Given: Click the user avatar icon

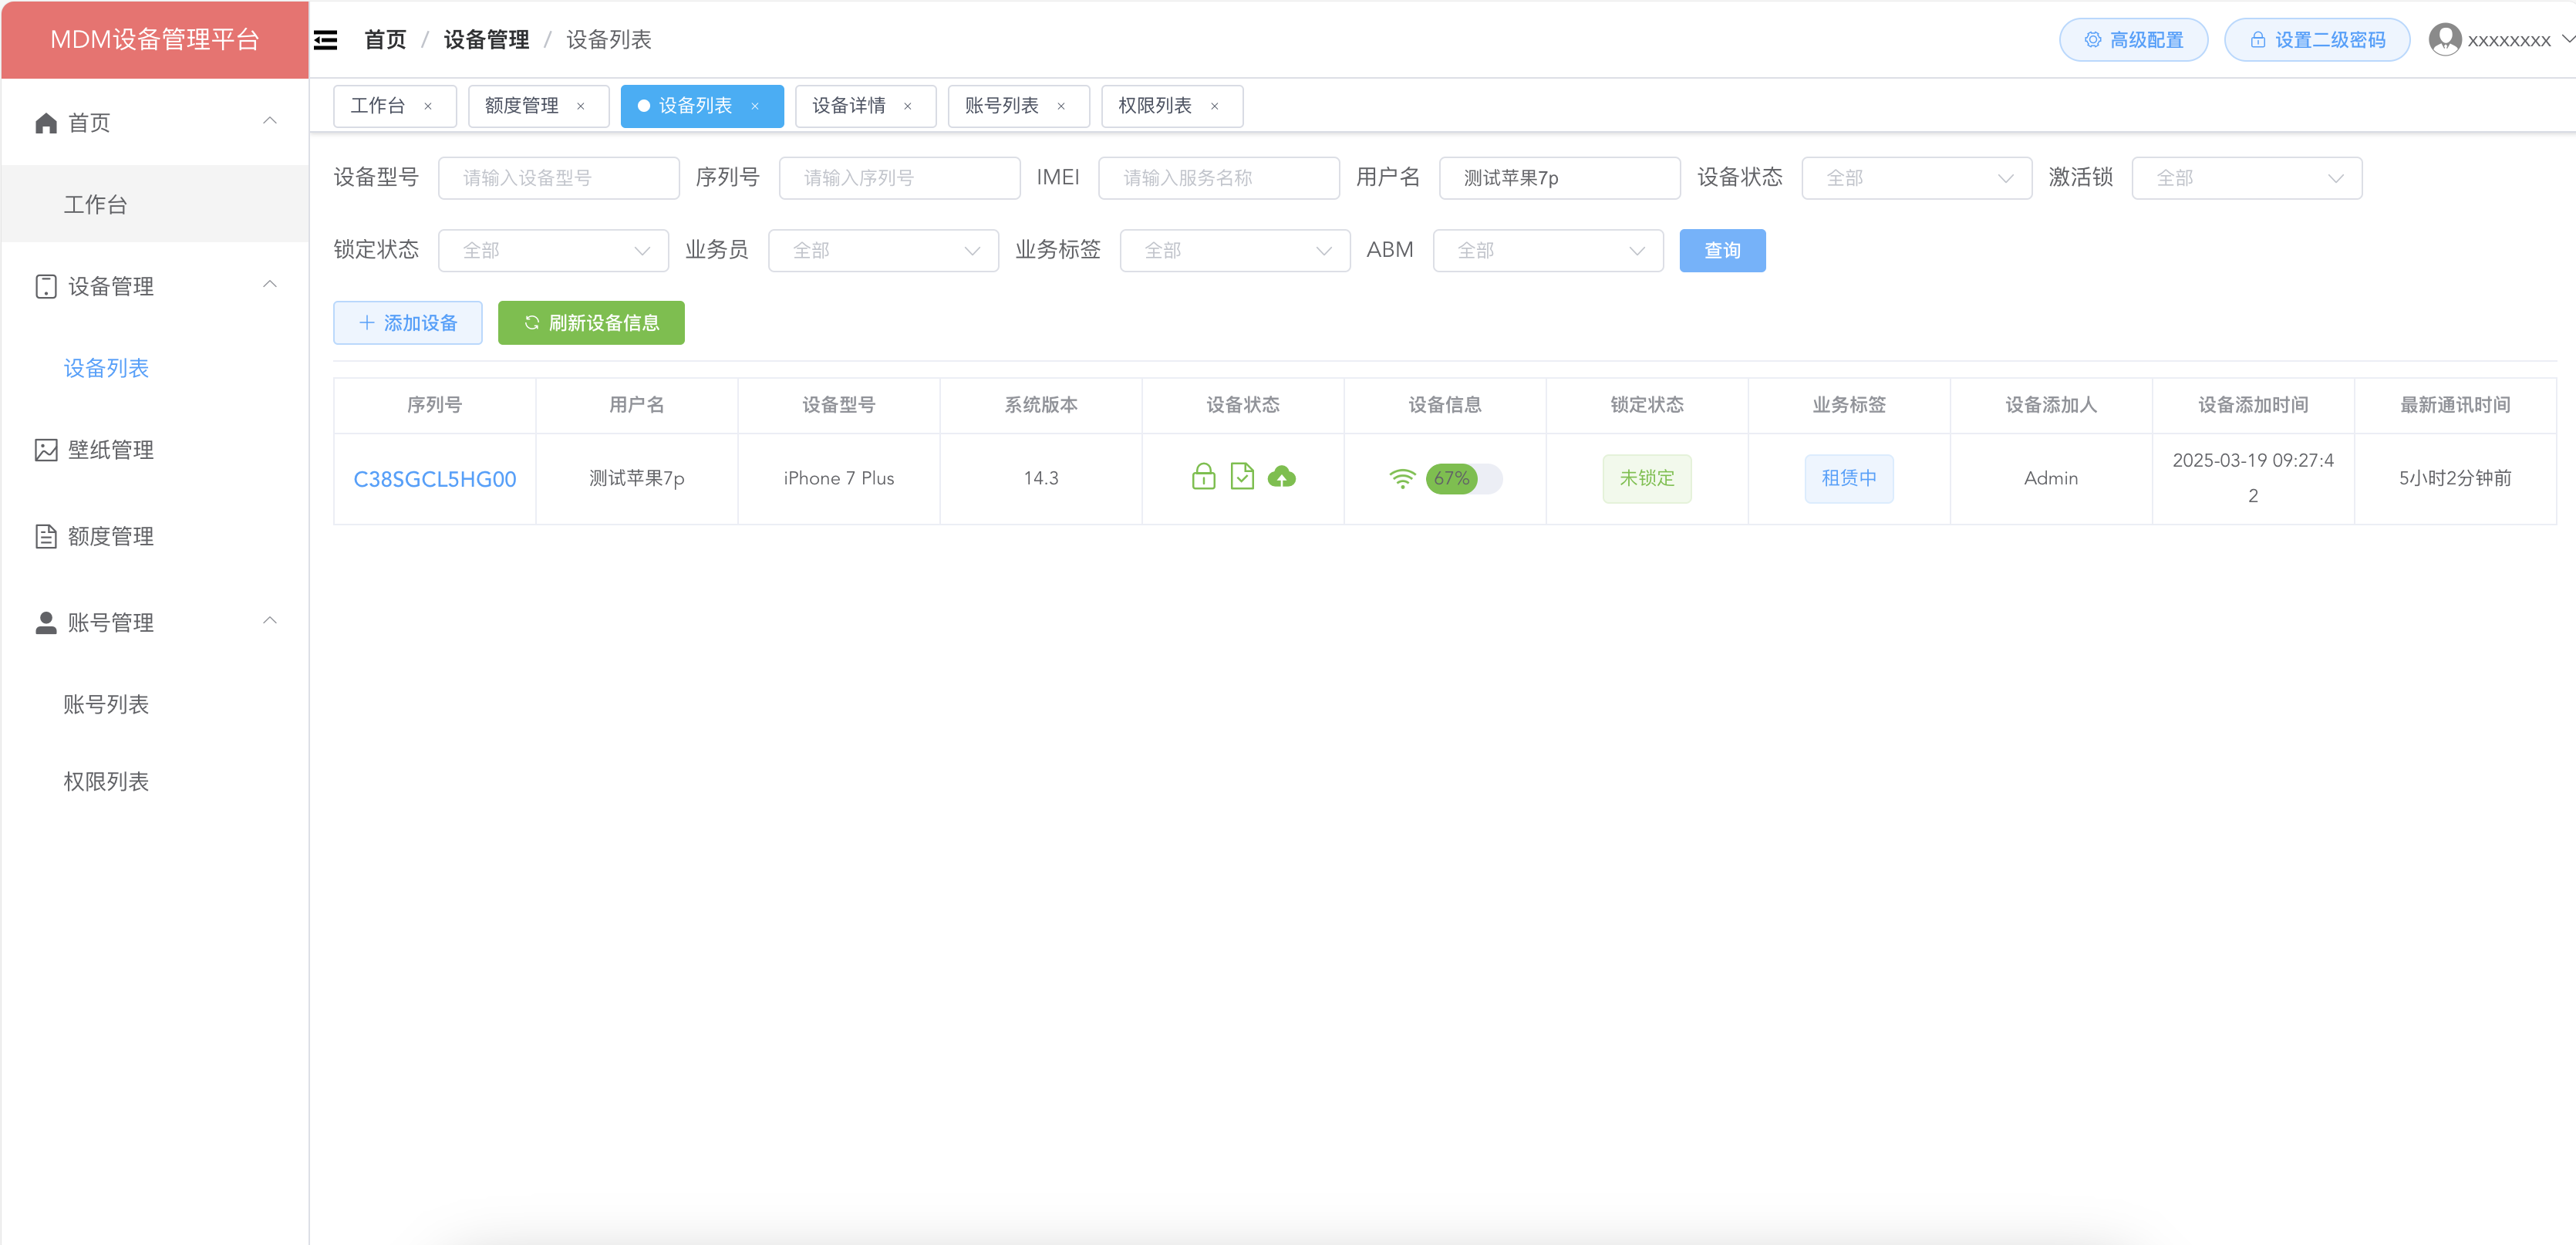Looking at the screenshot, I should (2444, 40).
